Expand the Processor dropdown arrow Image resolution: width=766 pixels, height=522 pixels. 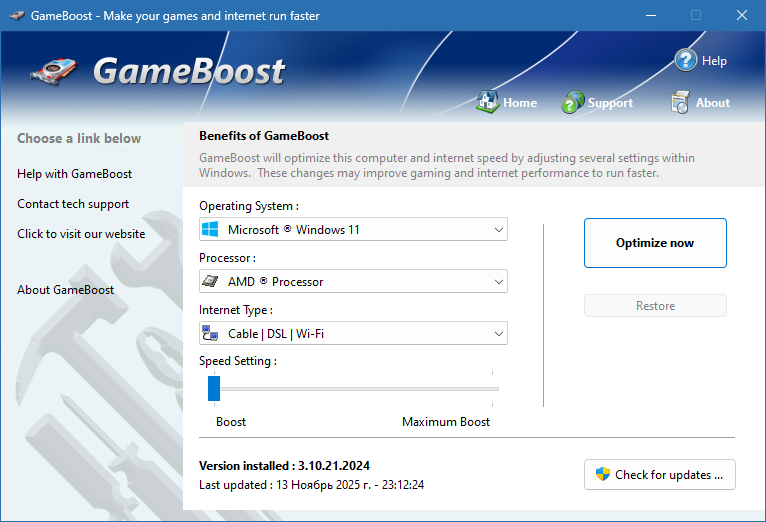click(498, 282)
